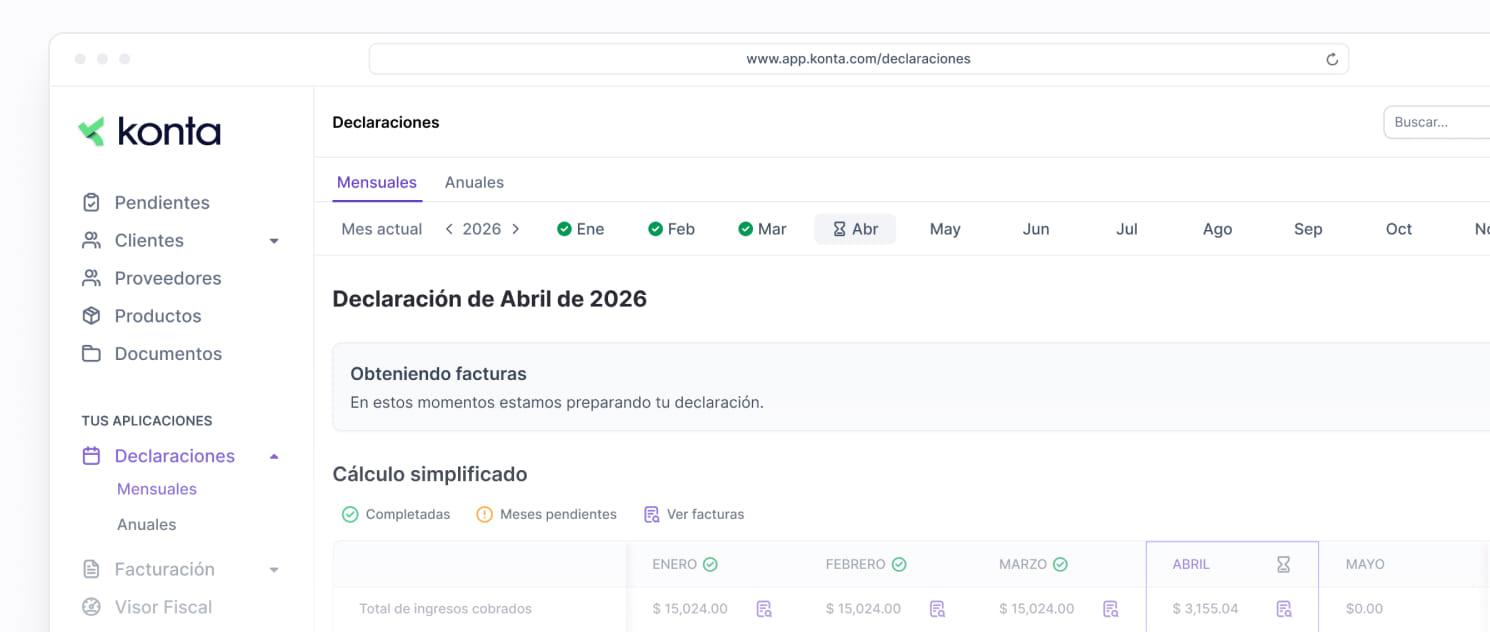This screenshot has width=1490, height=632.
Task: Click the 2026 year label
Action: tap(482, 229)
